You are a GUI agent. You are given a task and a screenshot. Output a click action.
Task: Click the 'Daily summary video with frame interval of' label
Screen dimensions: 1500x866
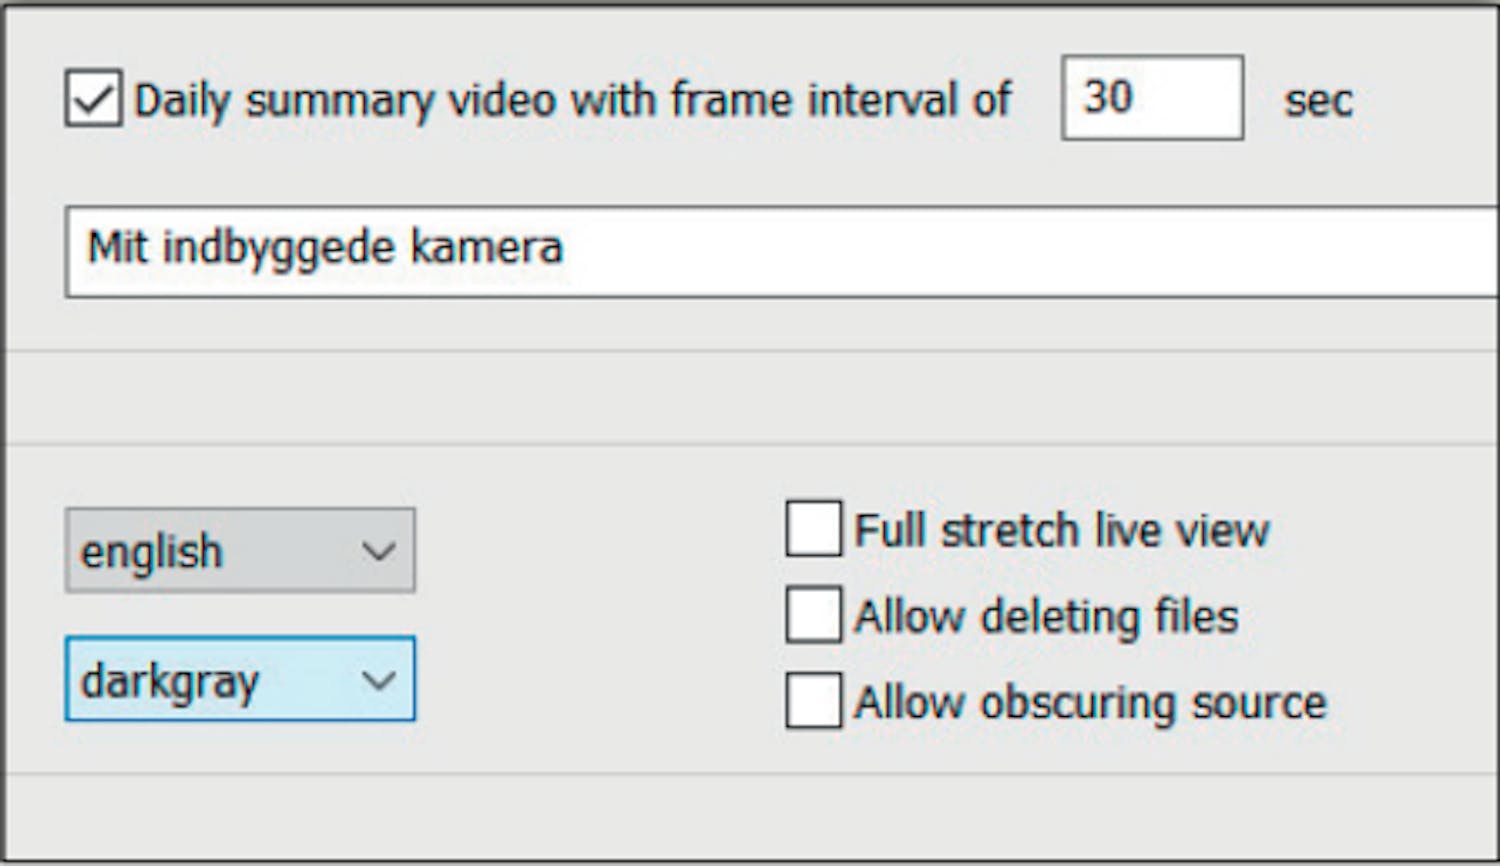point(572,100)
